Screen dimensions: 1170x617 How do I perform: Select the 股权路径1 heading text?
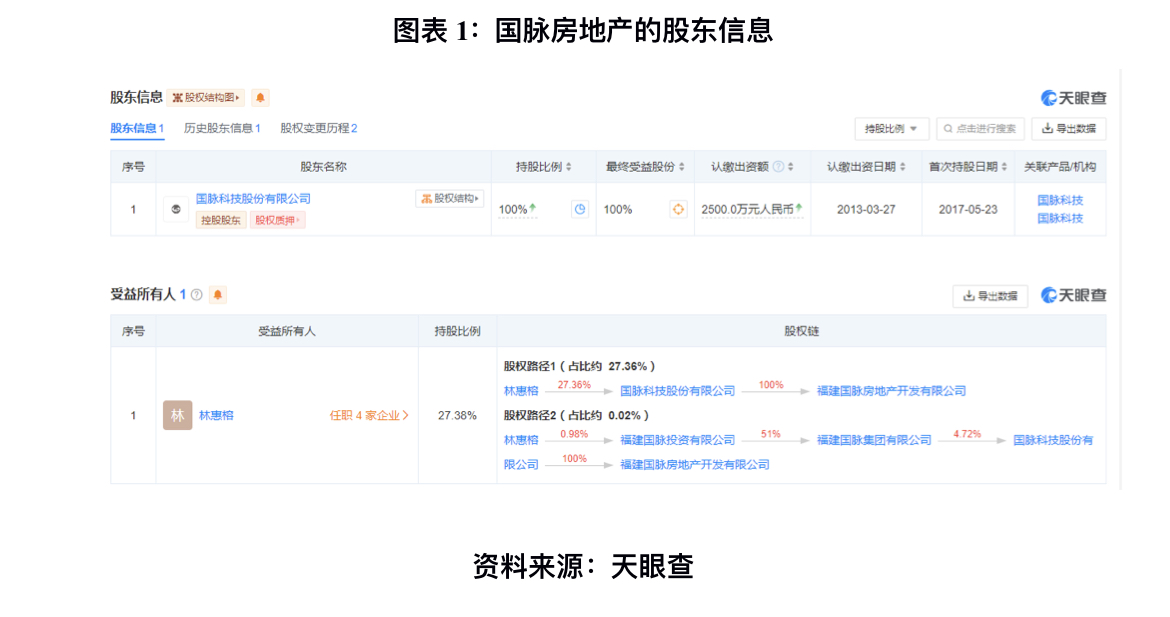click(579, 366)
